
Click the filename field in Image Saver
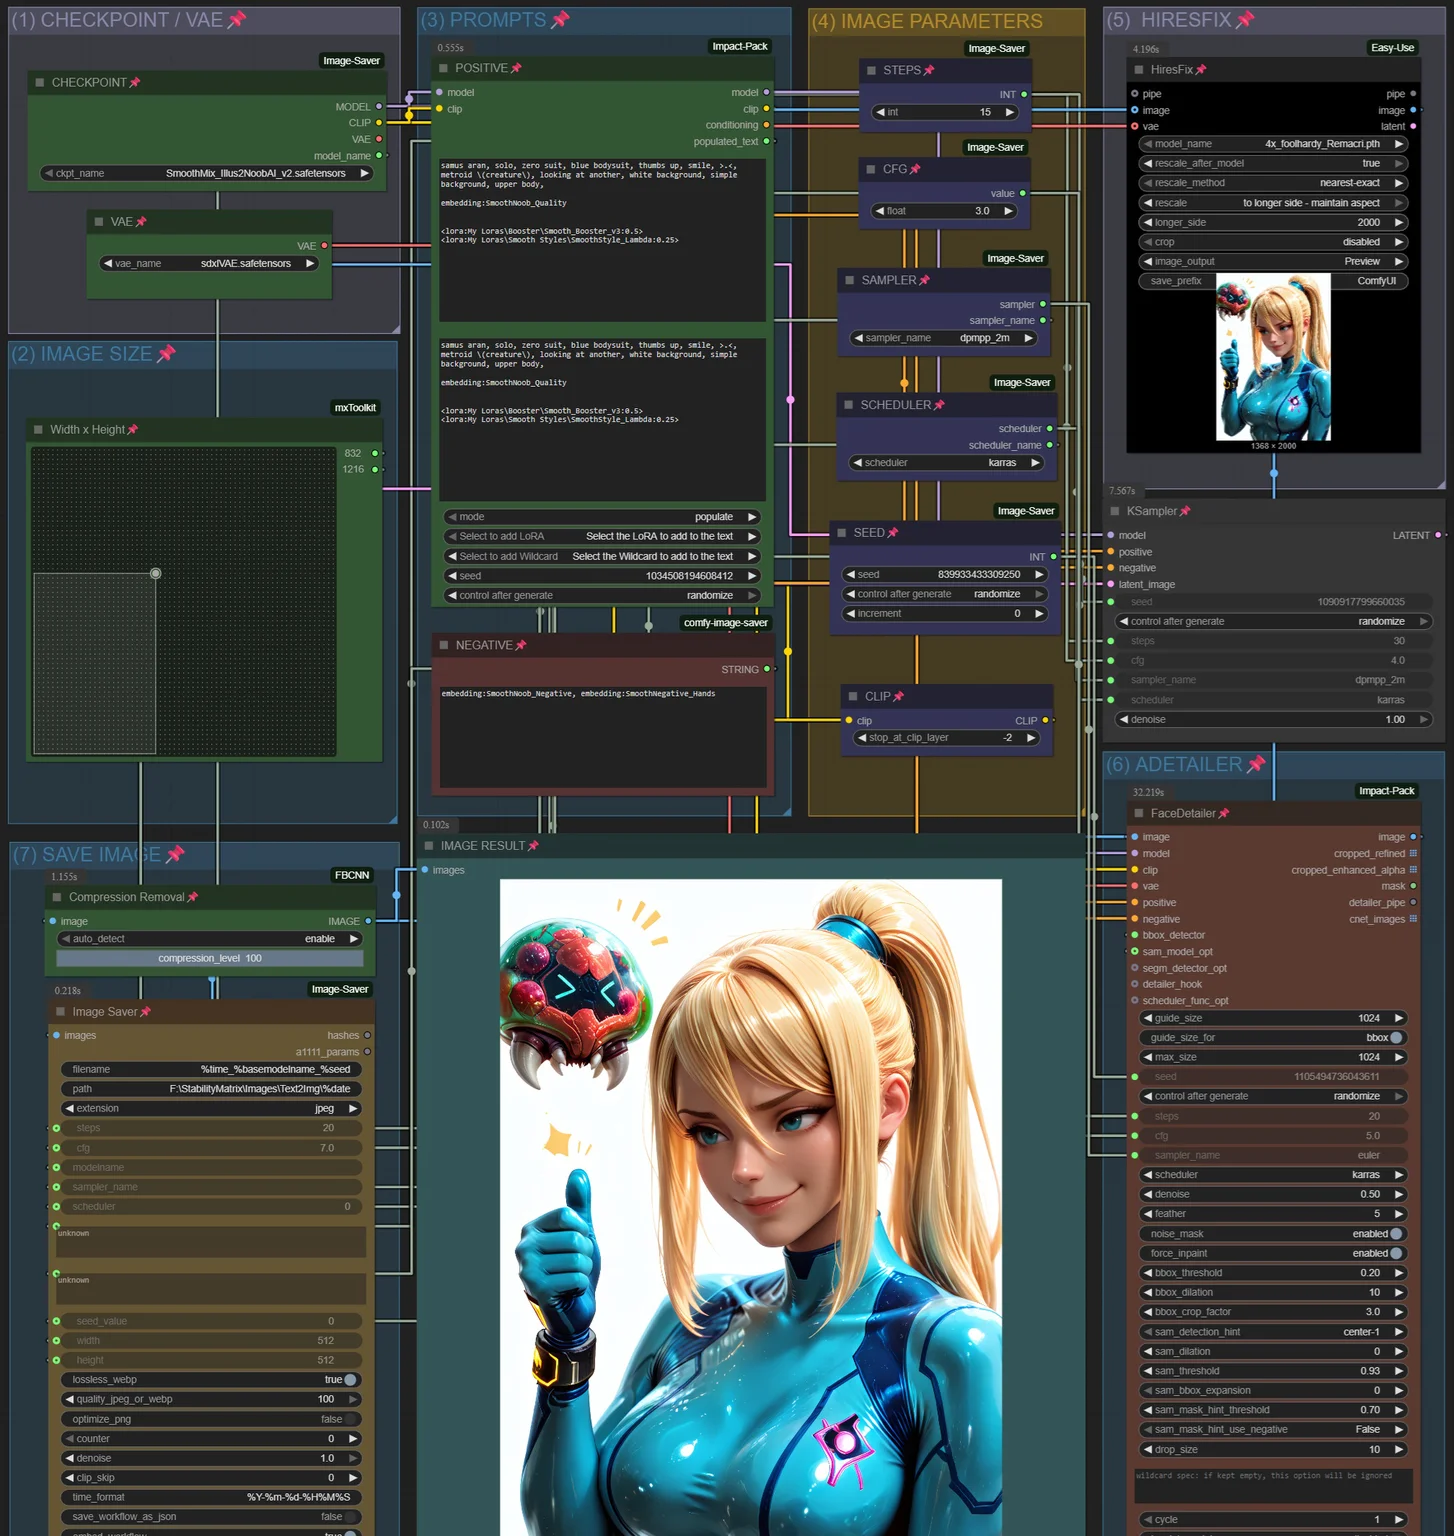click(211, 1070)
